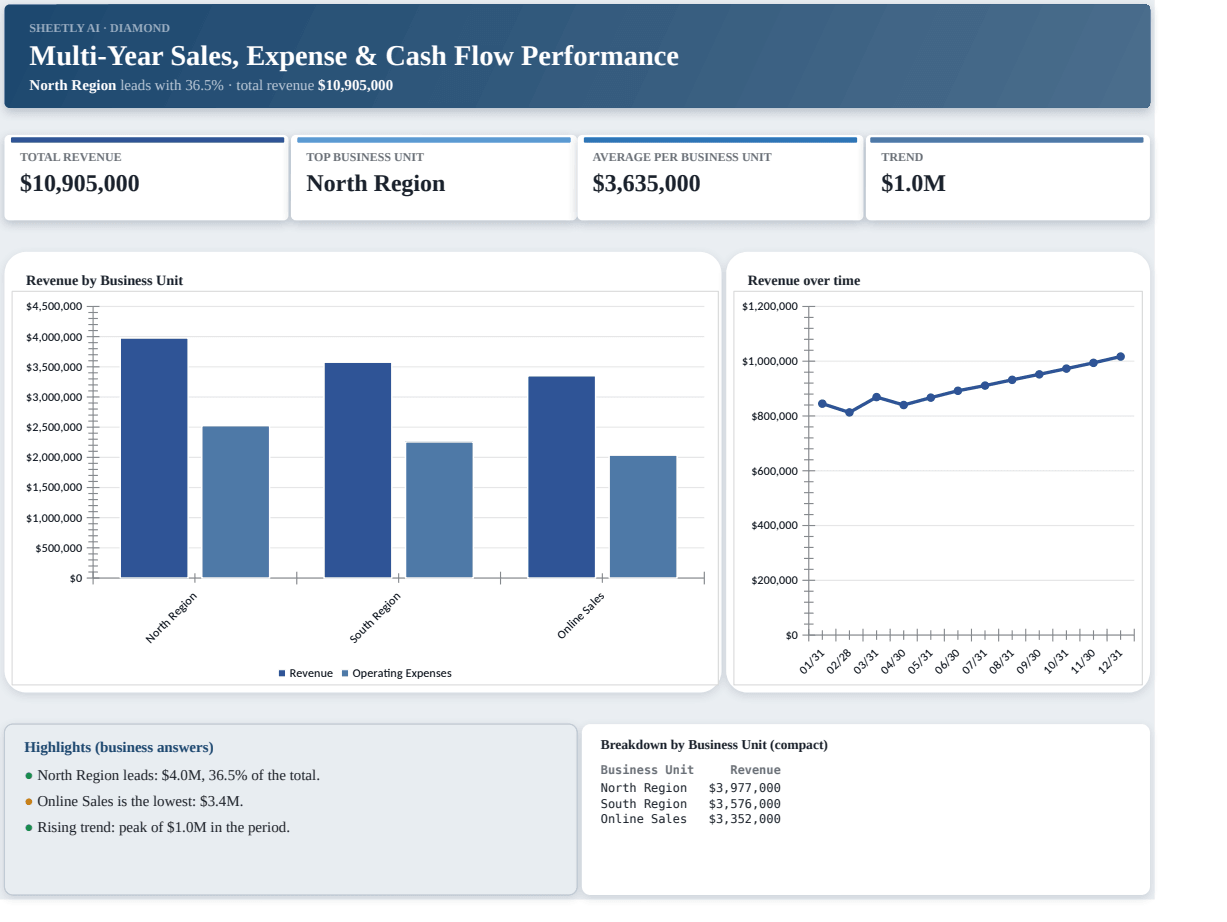Click the 09/30 x-axis date label

pyautogui.click(x=1029, y=663)
